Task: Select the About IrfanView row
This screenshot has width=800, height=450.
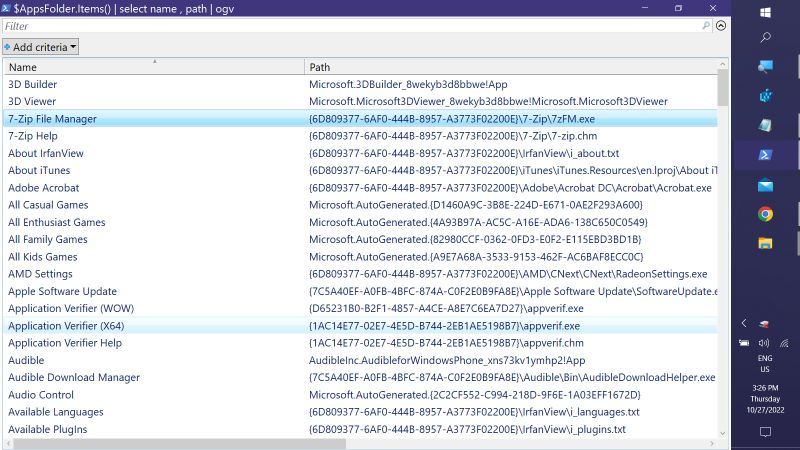Action: click(360, 153)
